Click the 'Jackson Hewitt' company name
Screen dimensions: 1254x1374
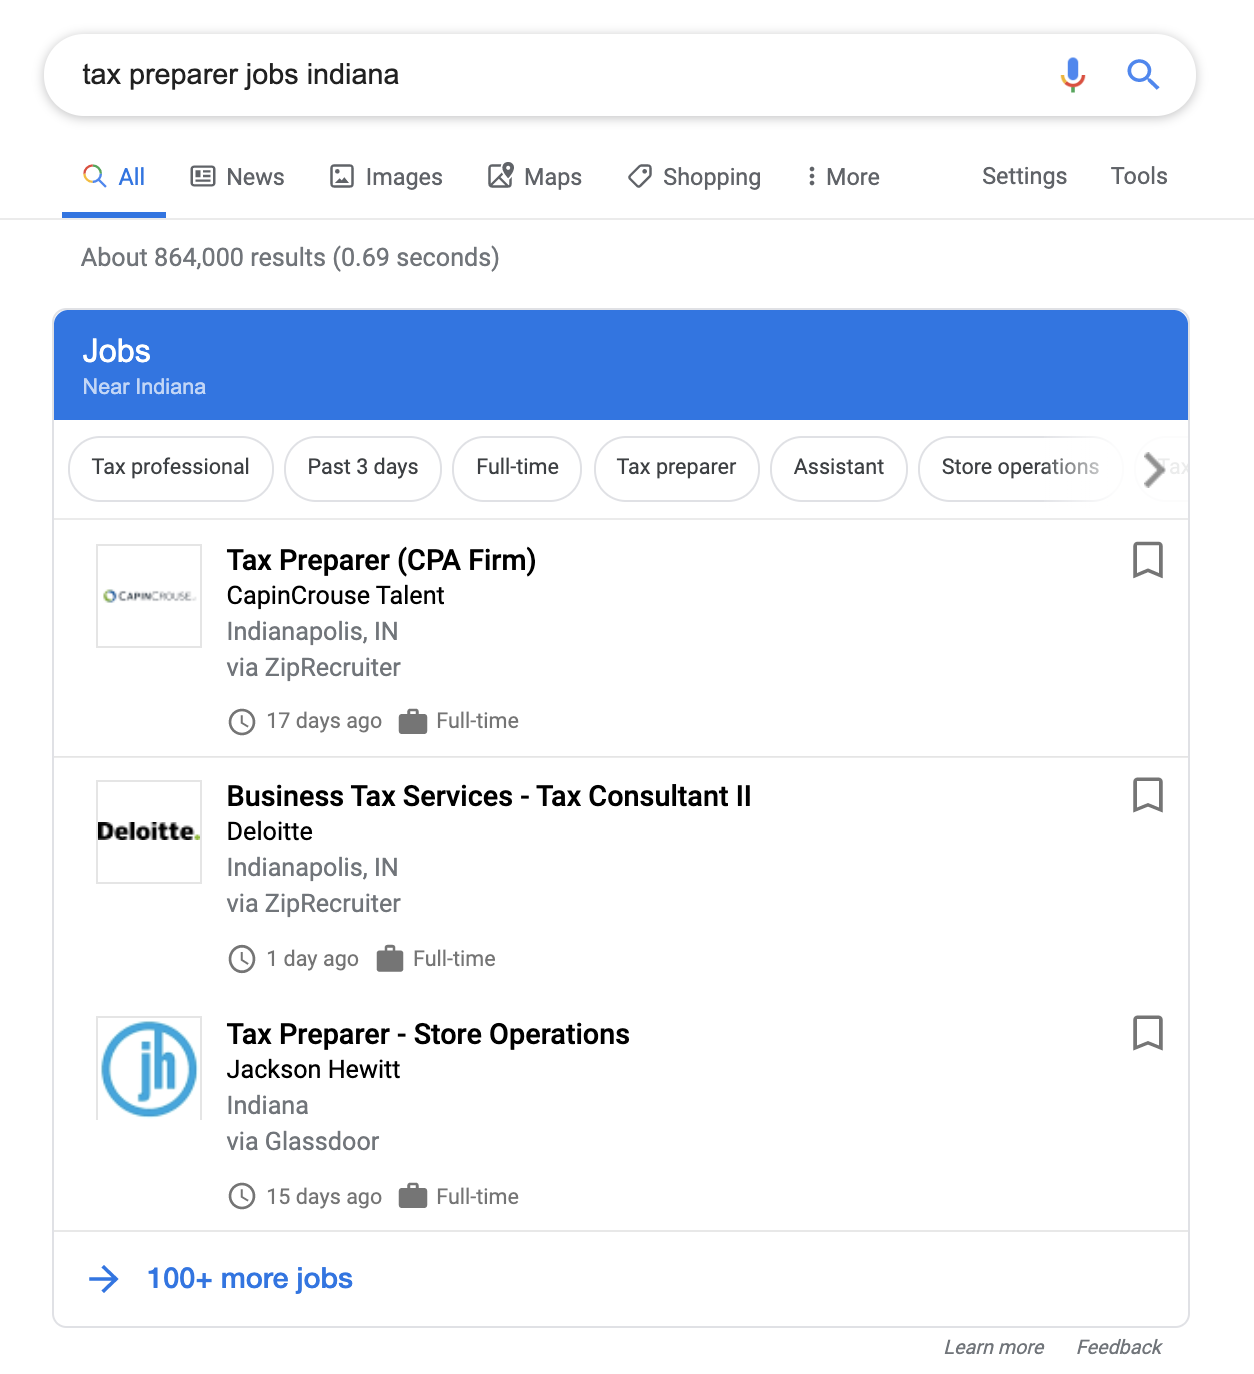(x=313, y=1070)
